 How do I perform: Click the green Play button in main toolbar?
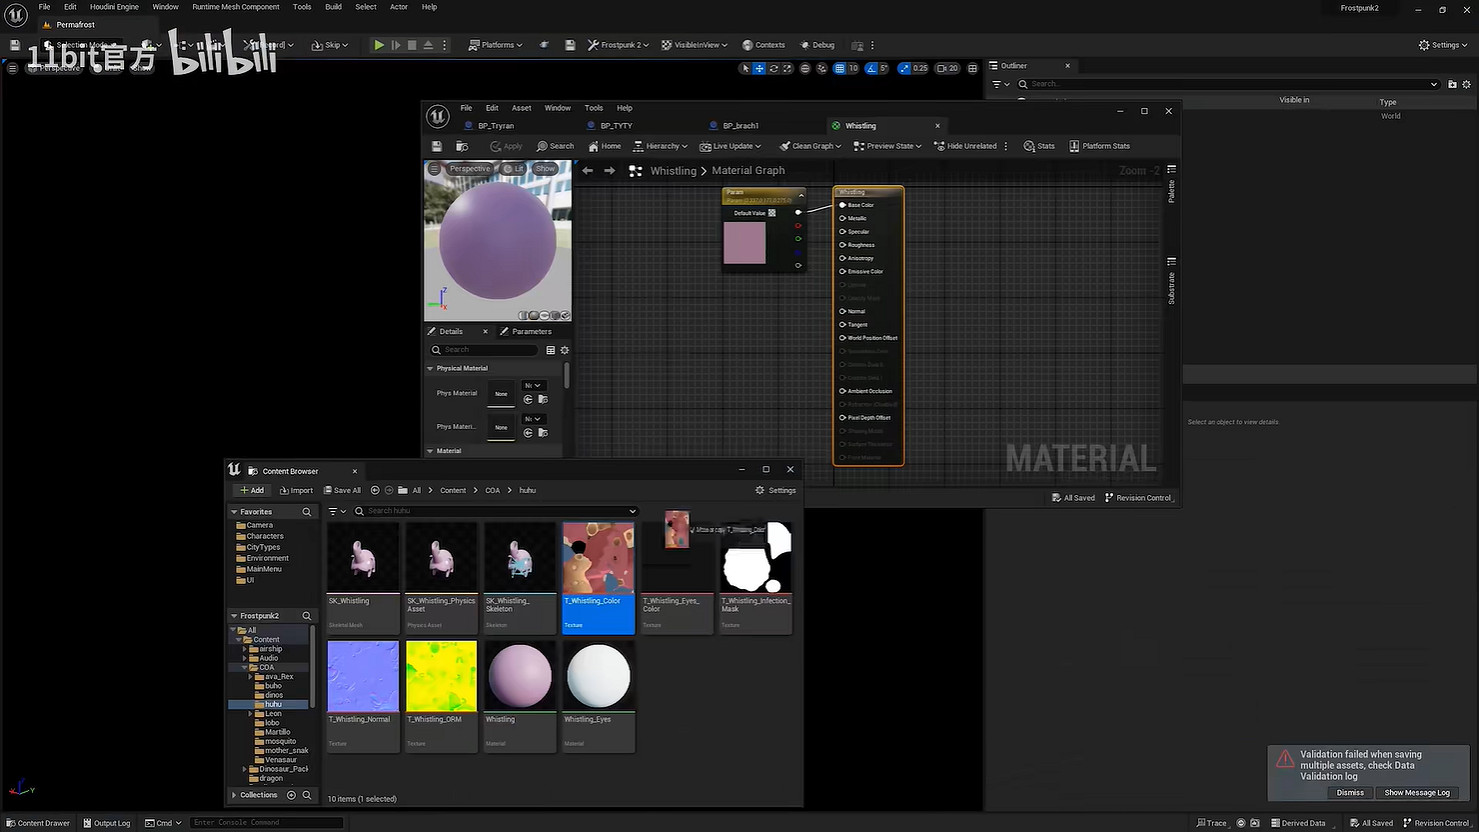coord(379,45)
